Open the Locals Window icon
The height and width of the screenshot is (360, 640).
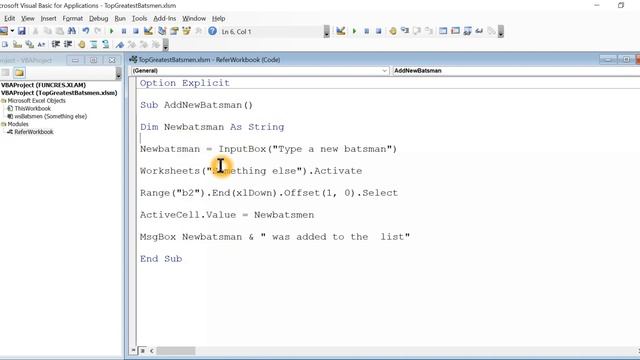[x=443, y=31]
